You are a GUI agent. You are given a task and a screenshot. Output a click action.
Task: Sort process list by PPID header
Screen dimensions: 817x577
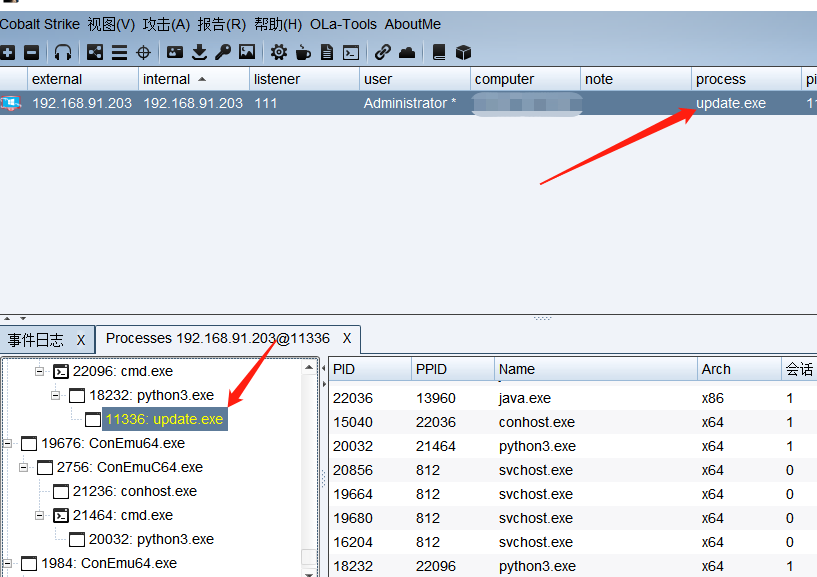tap(453, 369)
